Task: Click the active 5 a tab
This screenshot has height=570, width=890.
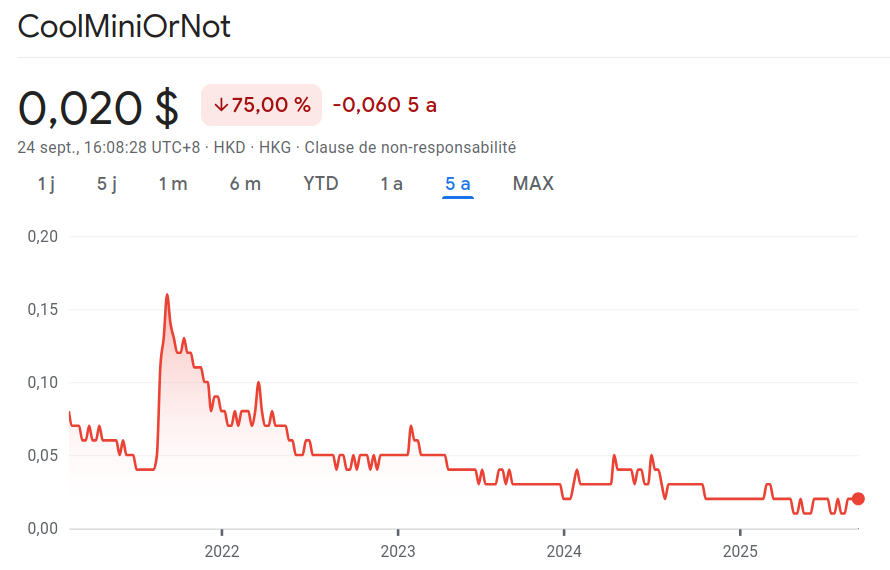Action: tap(458, 184)
